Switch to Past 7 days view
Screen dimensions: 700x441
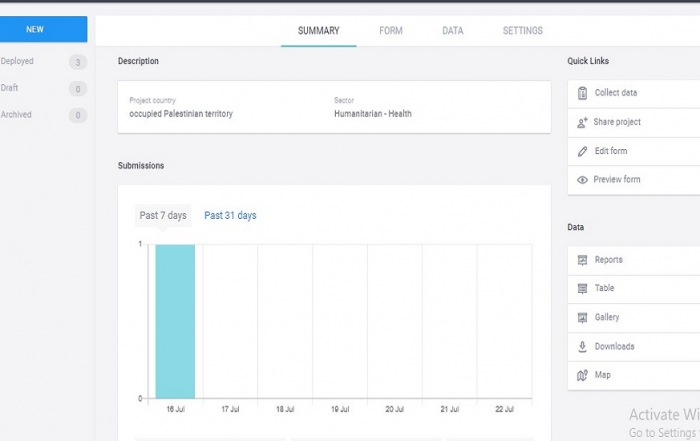coord(163,216)
